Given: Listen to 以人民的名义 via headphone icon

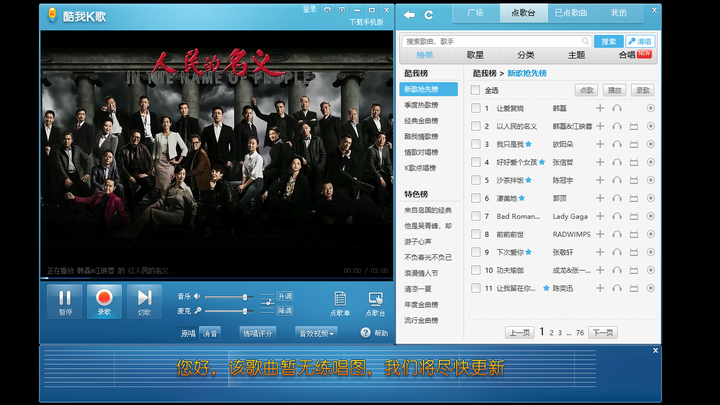Looking at the screenshot, I should (x=617, y=126).
